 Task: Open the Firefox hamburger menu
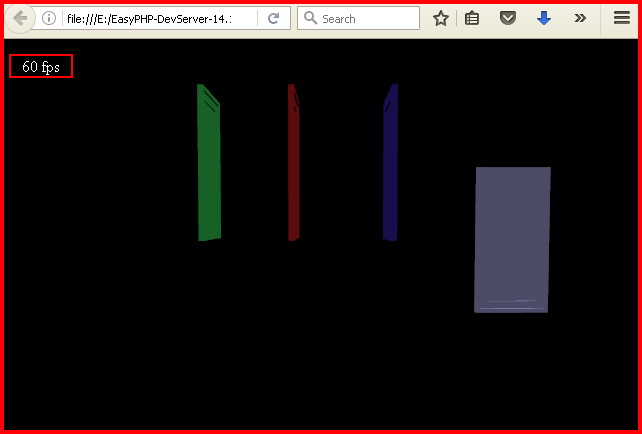pyautogui.click(x=621, y=18)
